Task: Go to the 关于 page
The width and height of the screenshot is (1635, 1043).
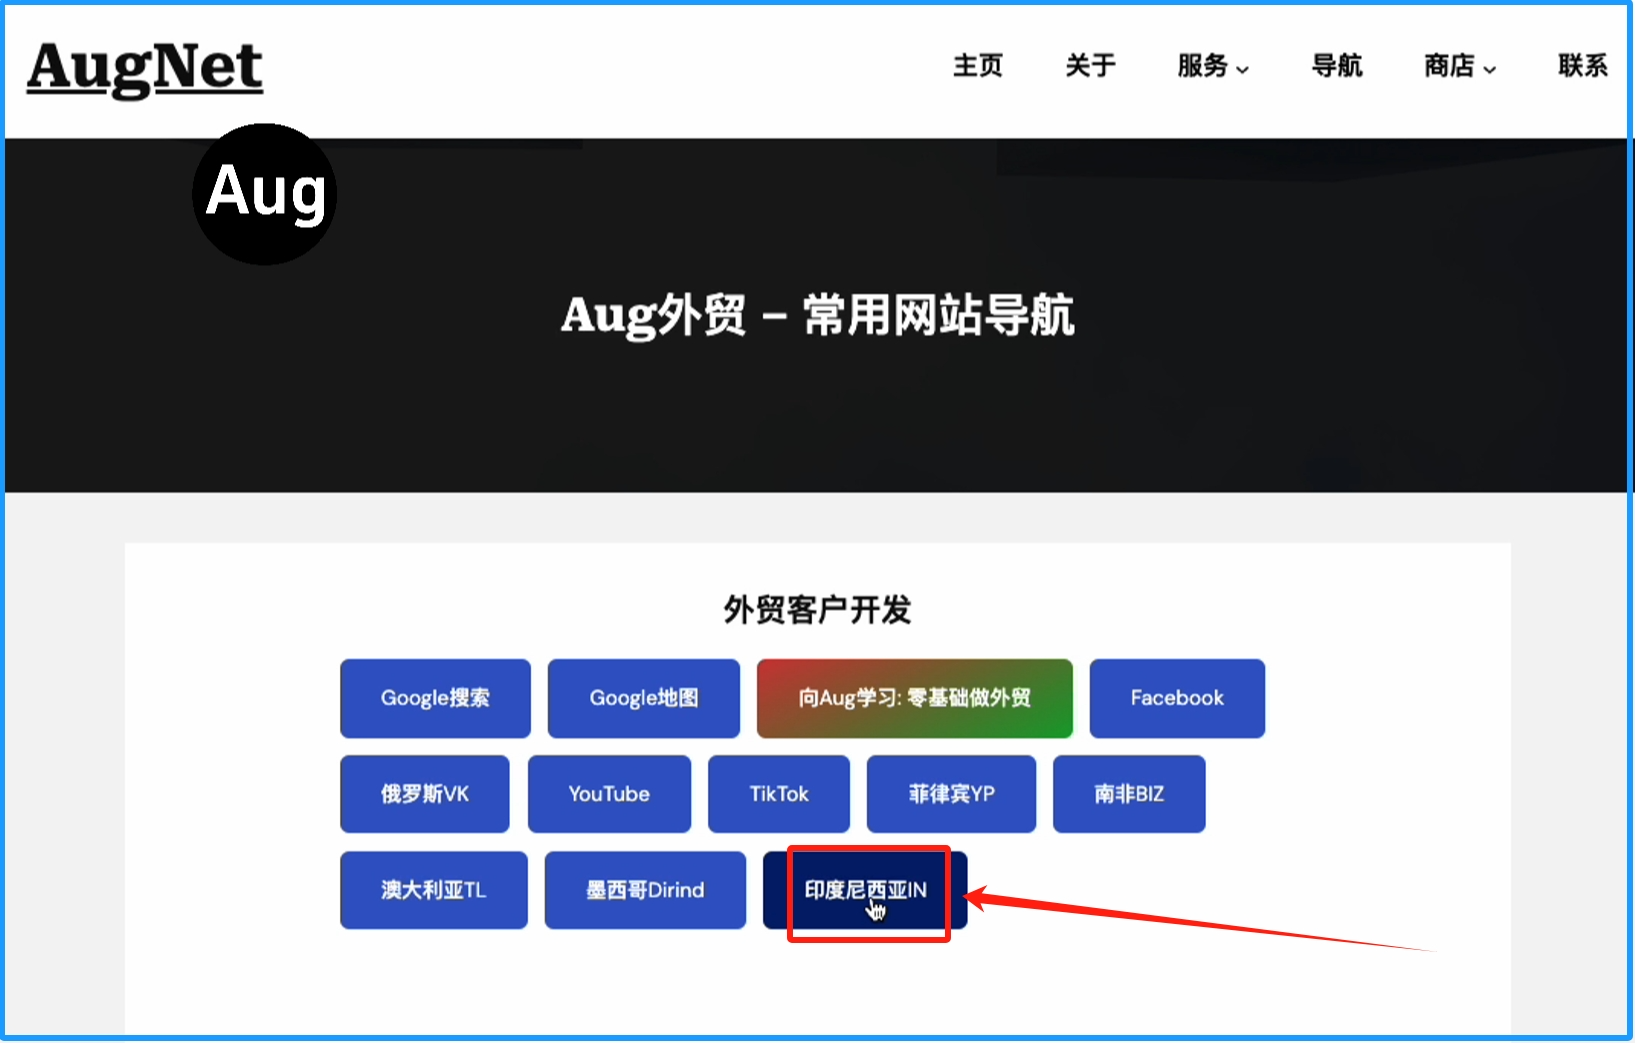Action: [1090, 66]
